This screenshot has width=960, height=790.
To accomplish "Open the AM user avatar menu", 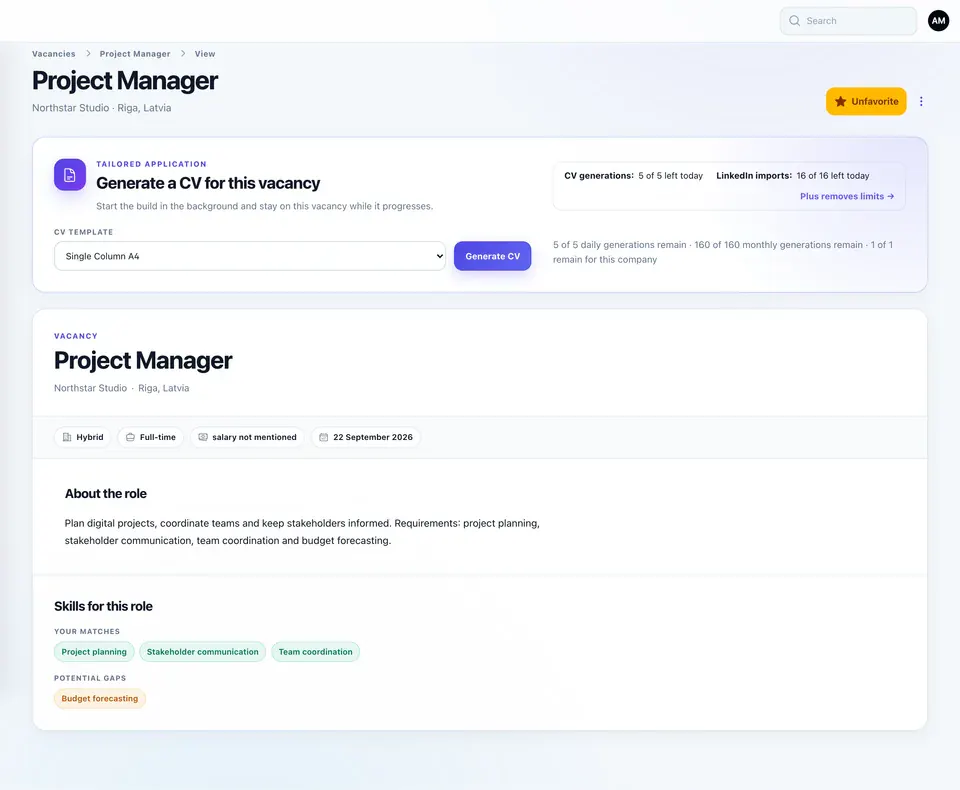I will pos(938,21).
